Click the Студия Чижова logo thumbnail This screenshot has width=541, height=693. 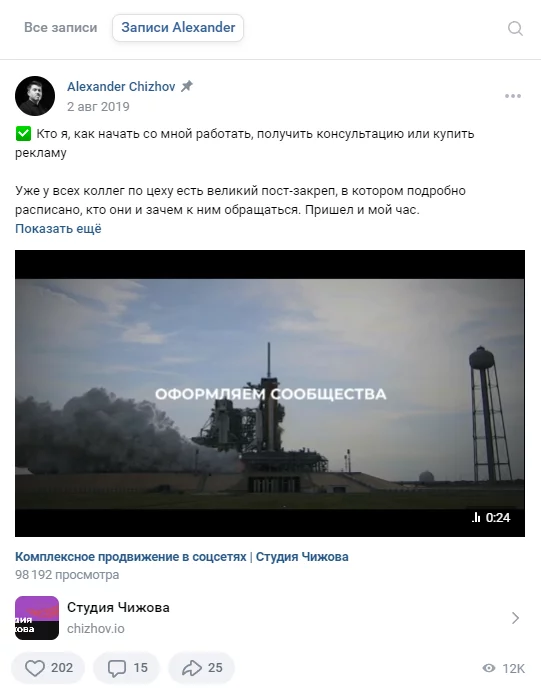[37, 618]
